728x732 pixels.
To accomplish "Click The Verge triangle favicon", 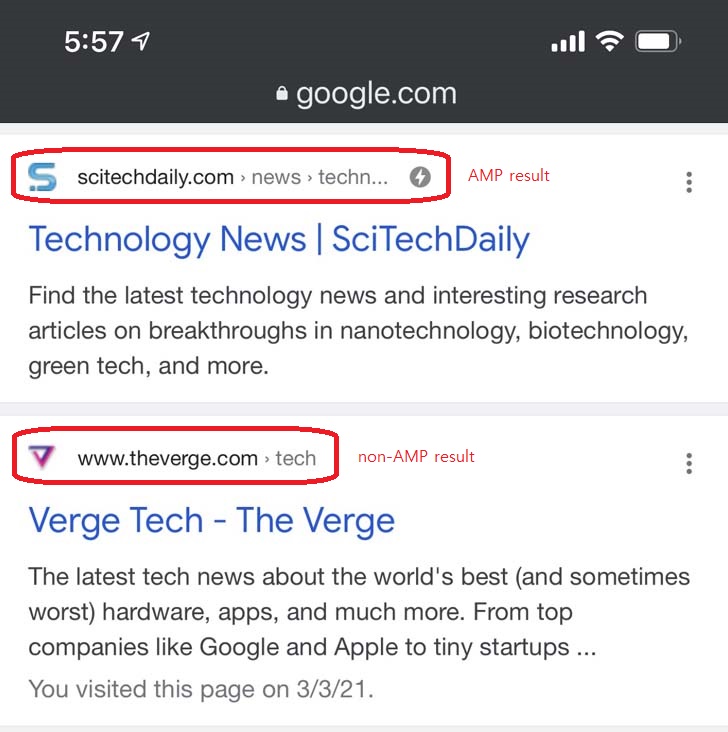I will 43,458.
